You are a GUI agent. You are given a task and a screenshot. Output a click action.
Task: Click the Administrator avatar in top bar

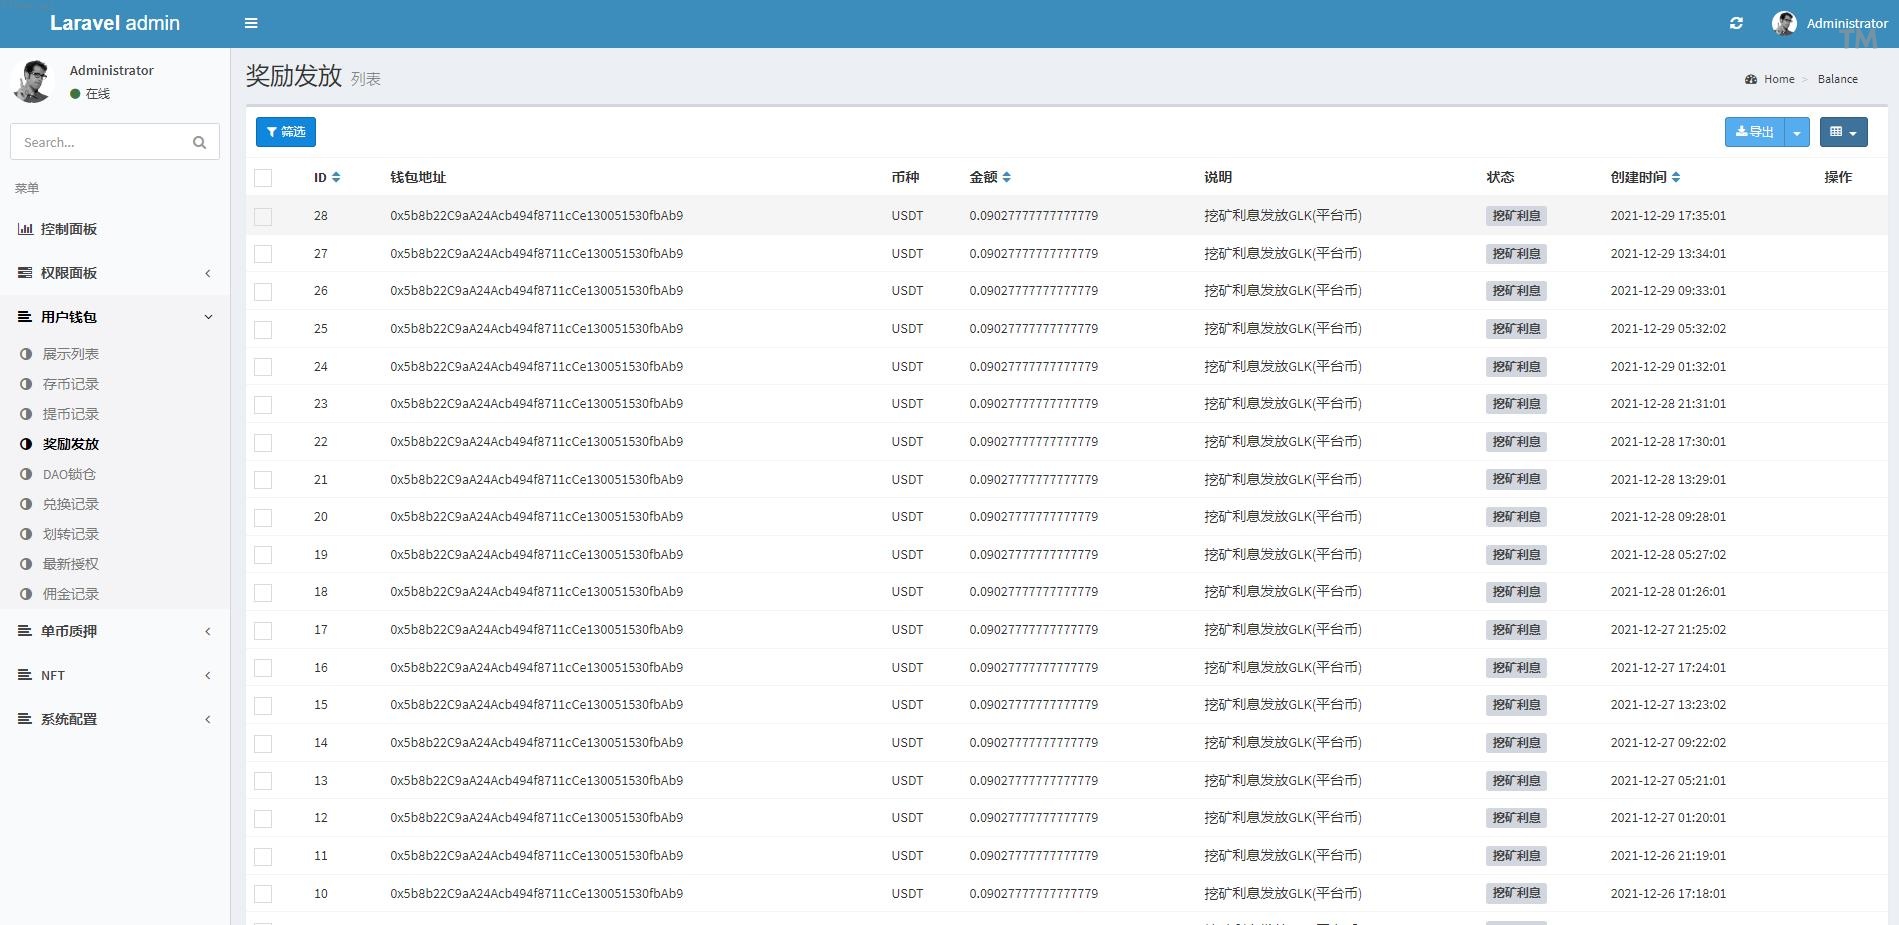[x=1784, y=23]
